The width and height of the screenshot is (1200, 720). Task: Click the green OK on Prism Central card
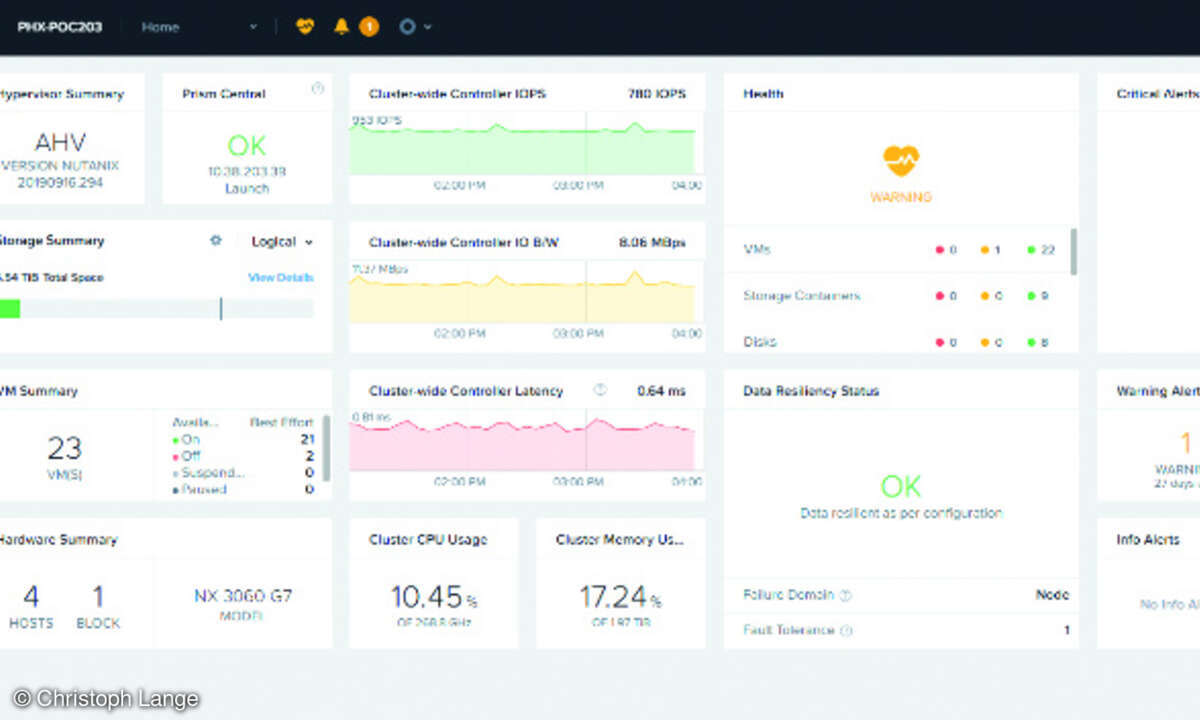click(x=247, y=146)
